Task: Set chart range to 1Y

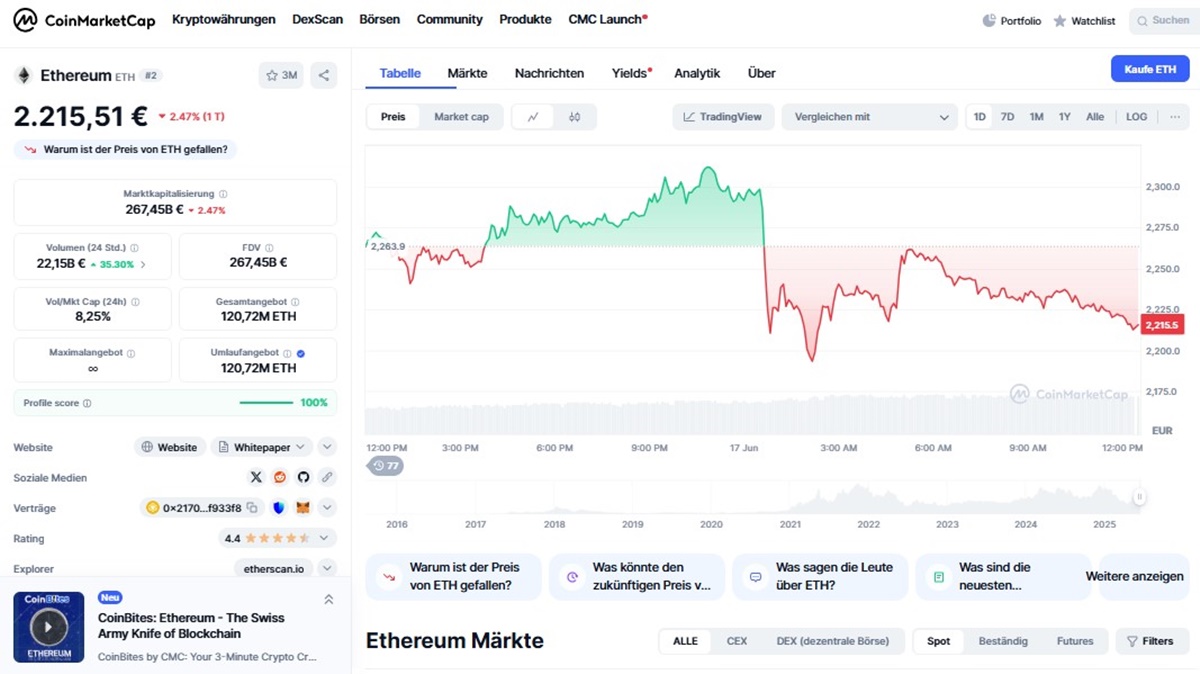Action: 1065,117
